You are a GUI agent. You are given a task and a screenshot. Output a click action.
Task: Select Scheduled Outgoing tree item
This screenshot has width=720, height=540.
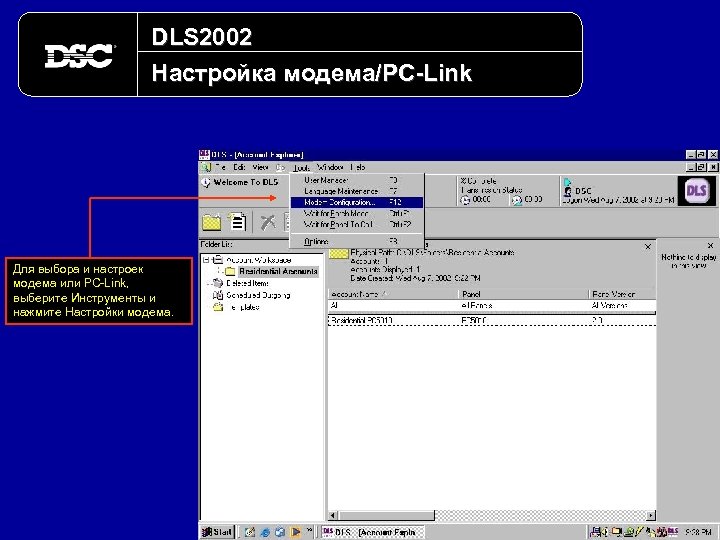pos(258,295)
